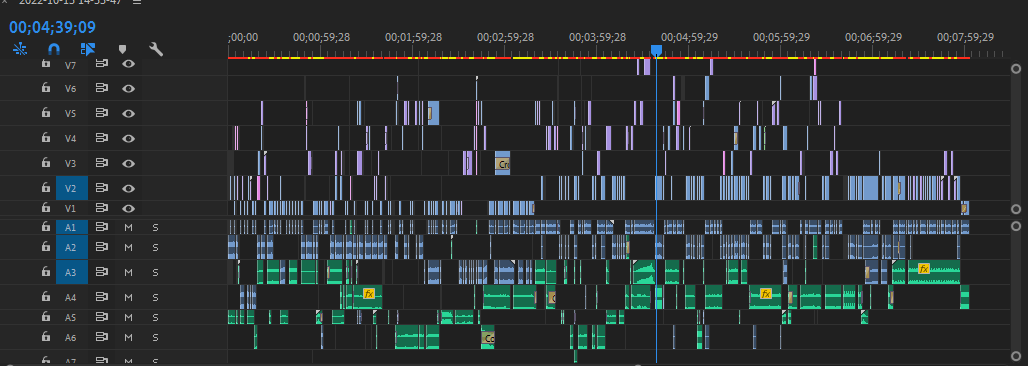Viewport: 1028px width, 366px height.
Task: Toggle insert sequences as nests option
Action: pos(20,49)
